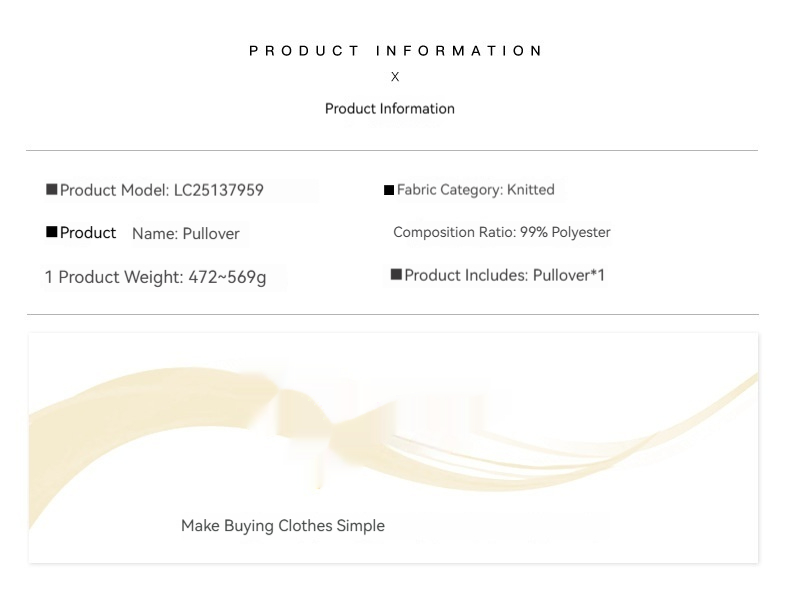Screen dimensions: 790x590
Task: Click the number 1 before Product Weight
Action: pyautogui.click(x=48, y=277)
